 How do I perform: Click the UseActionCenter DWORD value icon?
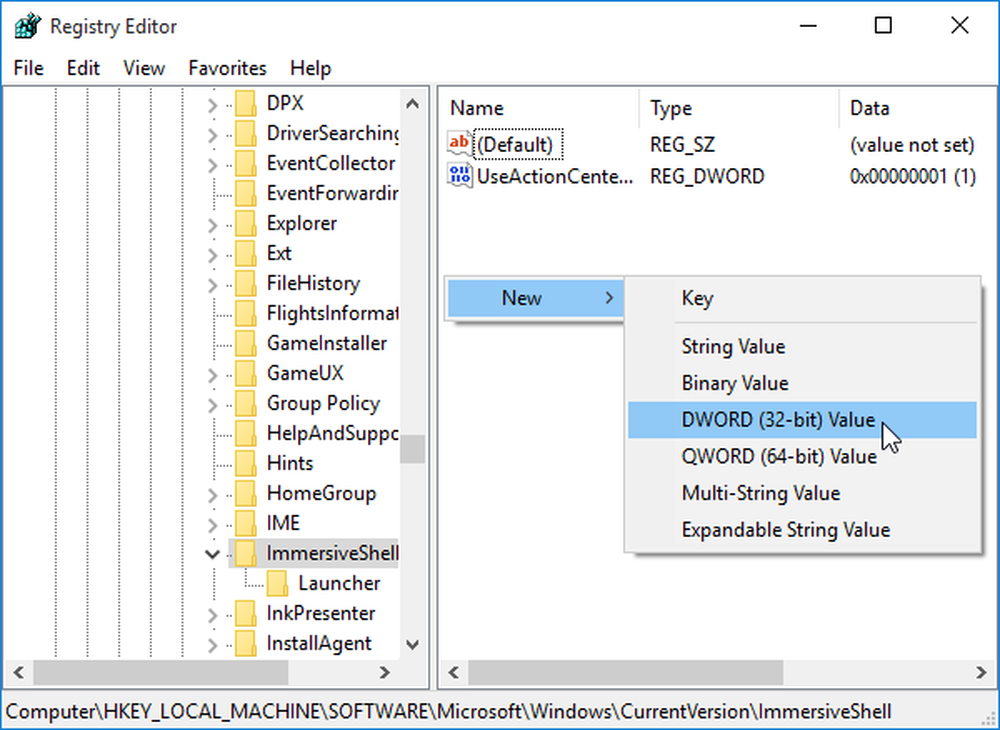459,177
